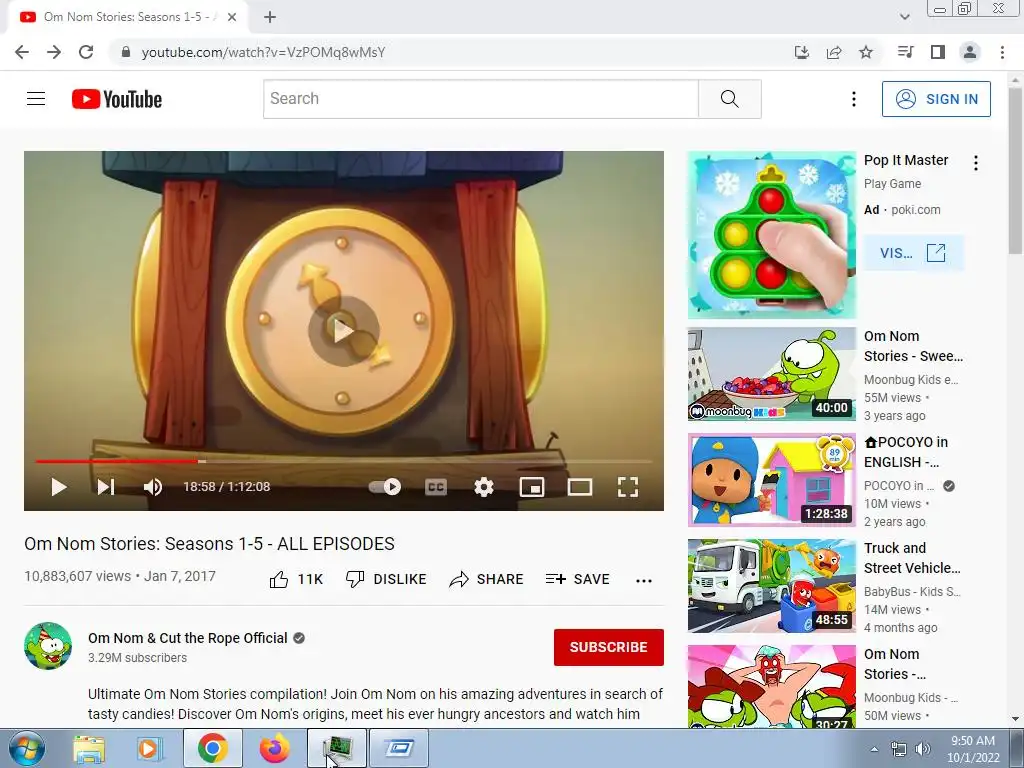The width and height of the screenshot is (1024, 768).
Task: Click the search magnifier button
Action: pyautogui.click(x=729, y=99)
